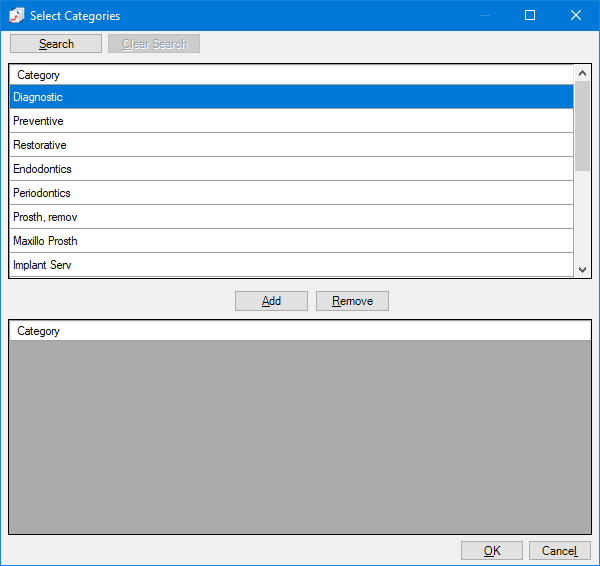Screen dimensions: 600x566
Task: Click Cancel to dismiss the dialog
Action: [559, 551]
